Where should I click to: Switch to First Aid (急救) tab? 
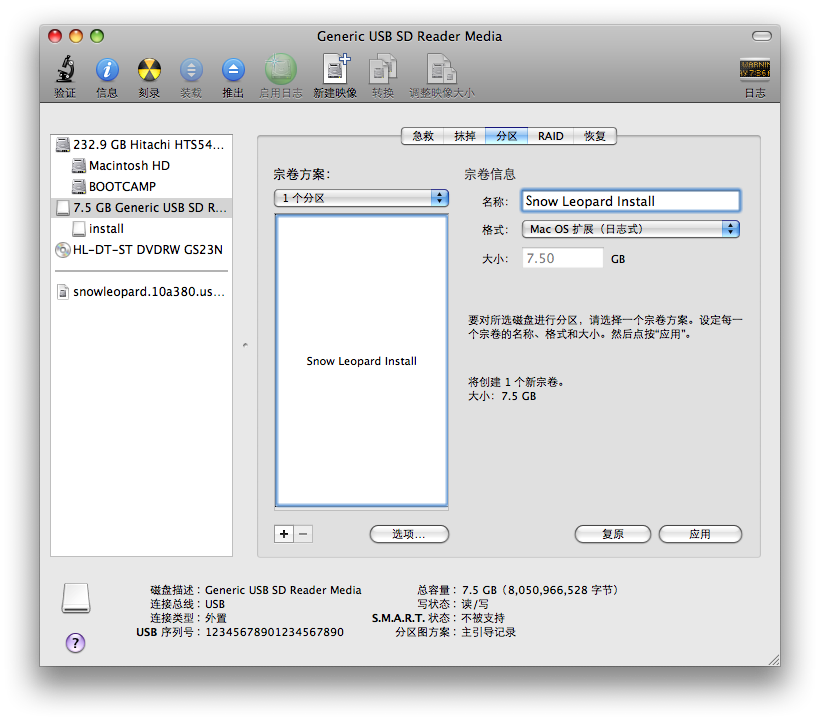[423, 136]
